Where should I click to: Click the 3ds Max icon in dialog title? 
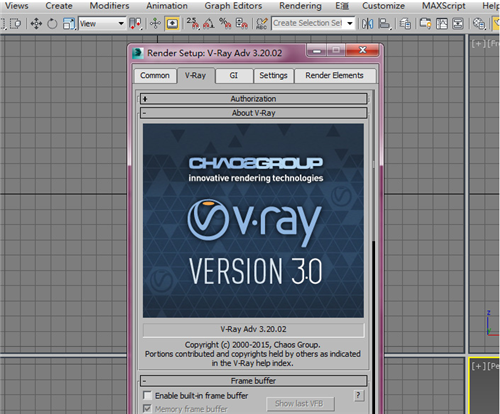138,53
